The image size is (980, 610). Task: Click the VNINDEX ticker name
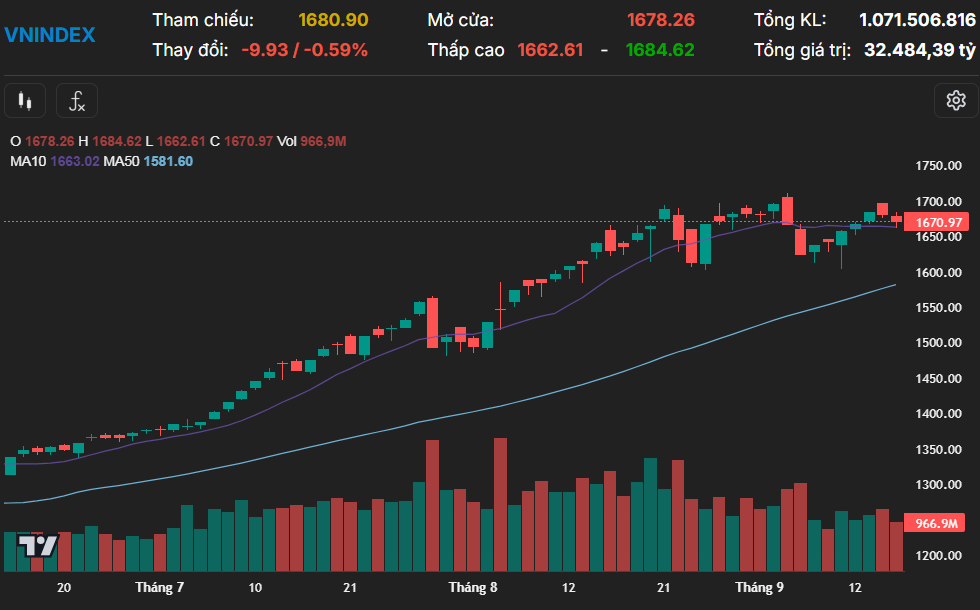tap(50, 35)
